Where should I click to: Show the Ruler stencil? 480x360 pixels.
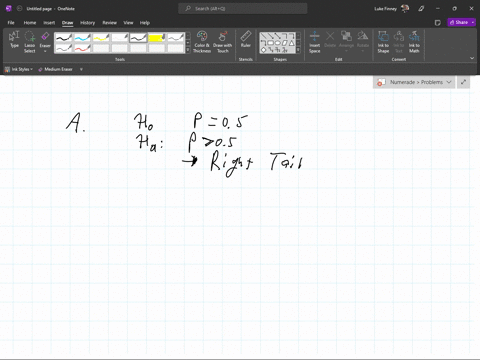(246, 39)
